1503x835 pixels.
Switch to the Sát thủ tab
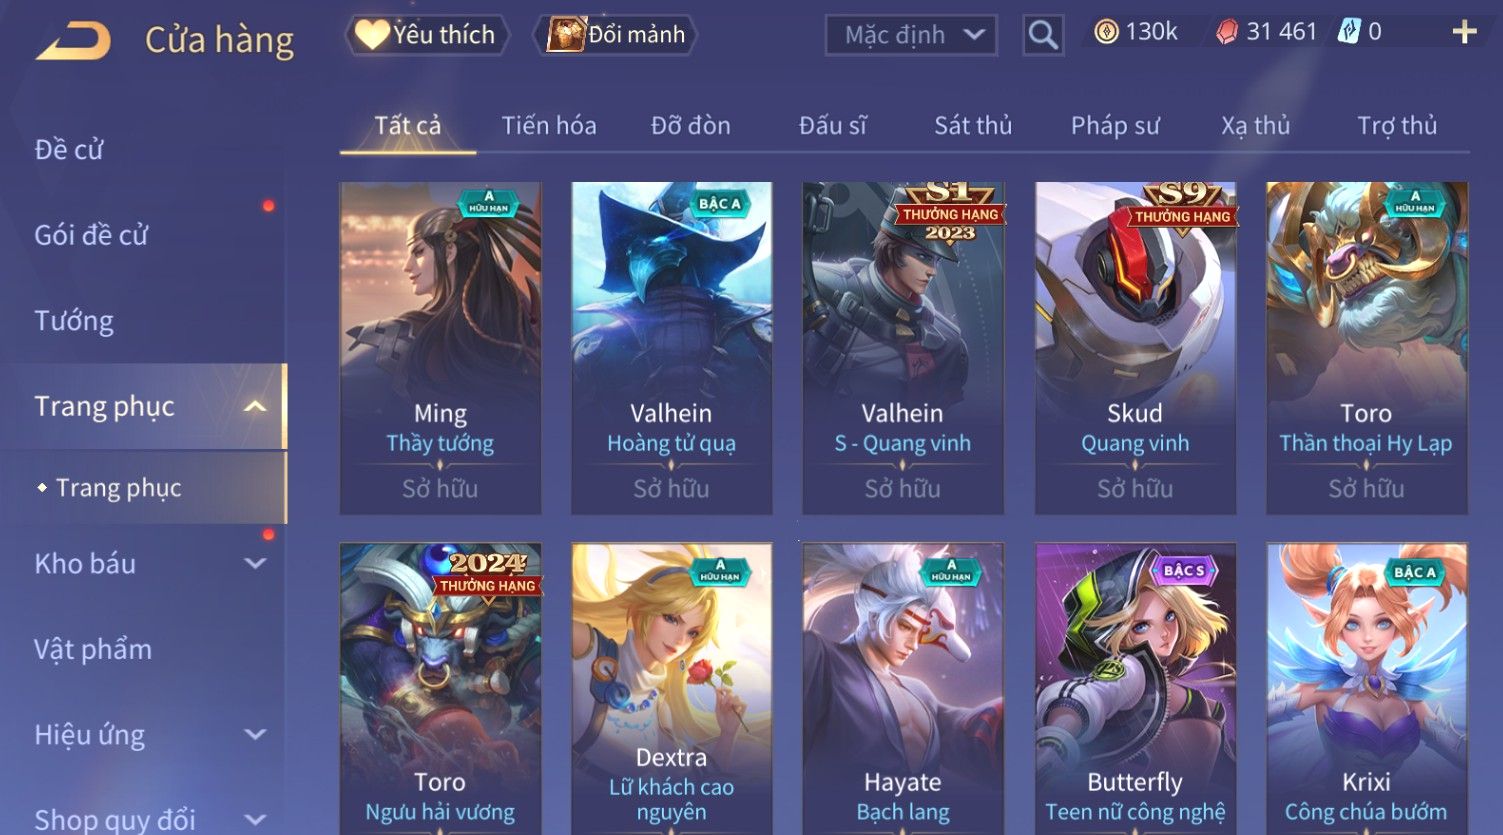point(973,126)
